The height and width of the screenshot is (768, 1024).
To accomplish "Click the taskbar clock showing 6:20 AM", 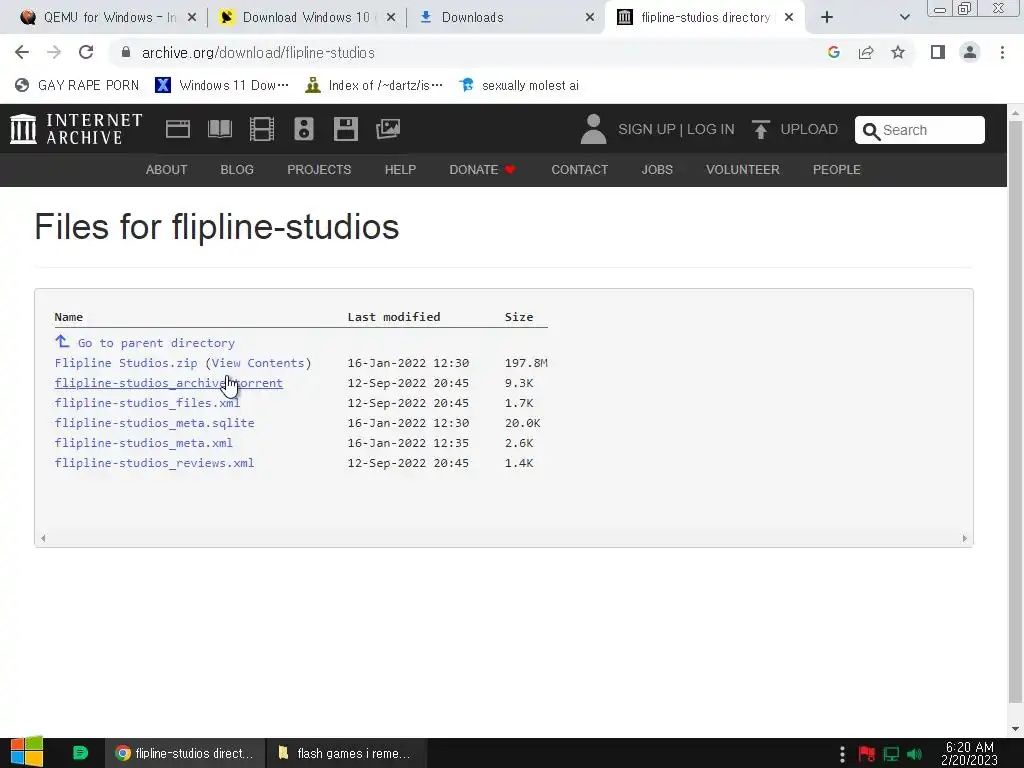I will 969,753.
